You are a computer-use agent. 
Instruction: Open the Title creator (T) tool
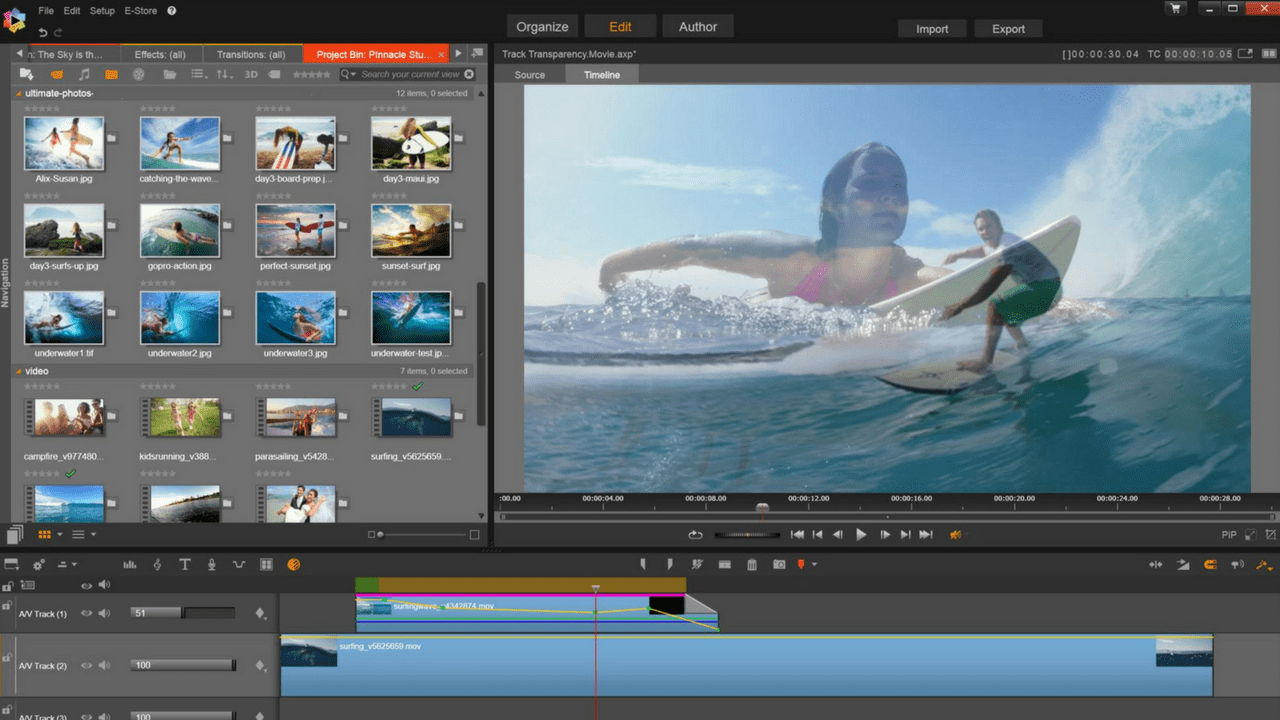[x=185, y=565]
